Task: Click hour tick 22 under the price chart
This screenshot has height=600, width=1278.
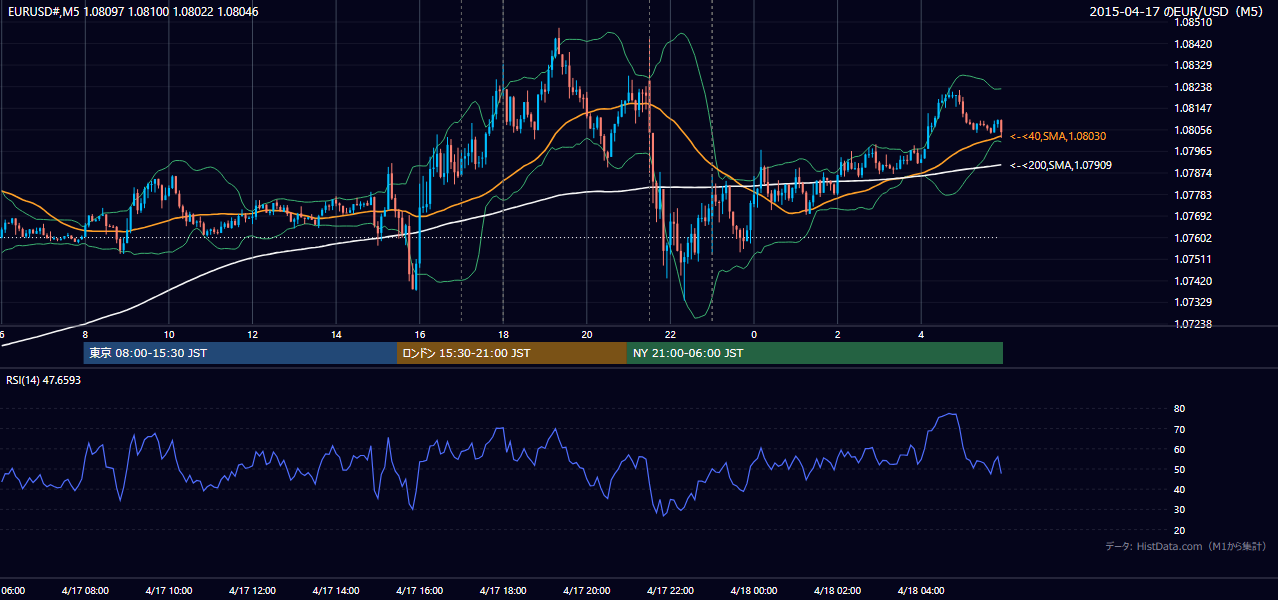Action: 670,334
